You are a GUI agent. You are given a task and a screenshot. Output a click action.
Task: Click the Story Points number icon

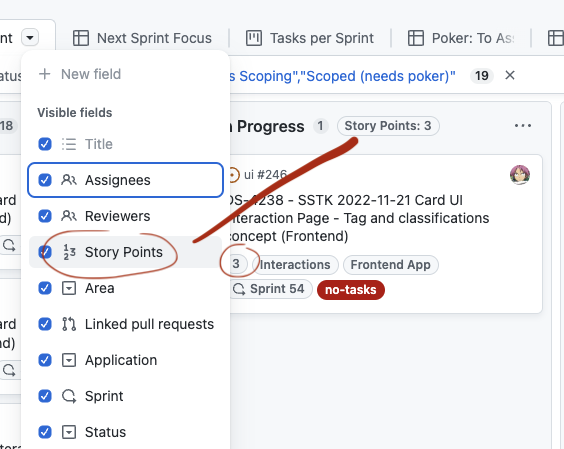pyautogui.click(x=69, y=252)
